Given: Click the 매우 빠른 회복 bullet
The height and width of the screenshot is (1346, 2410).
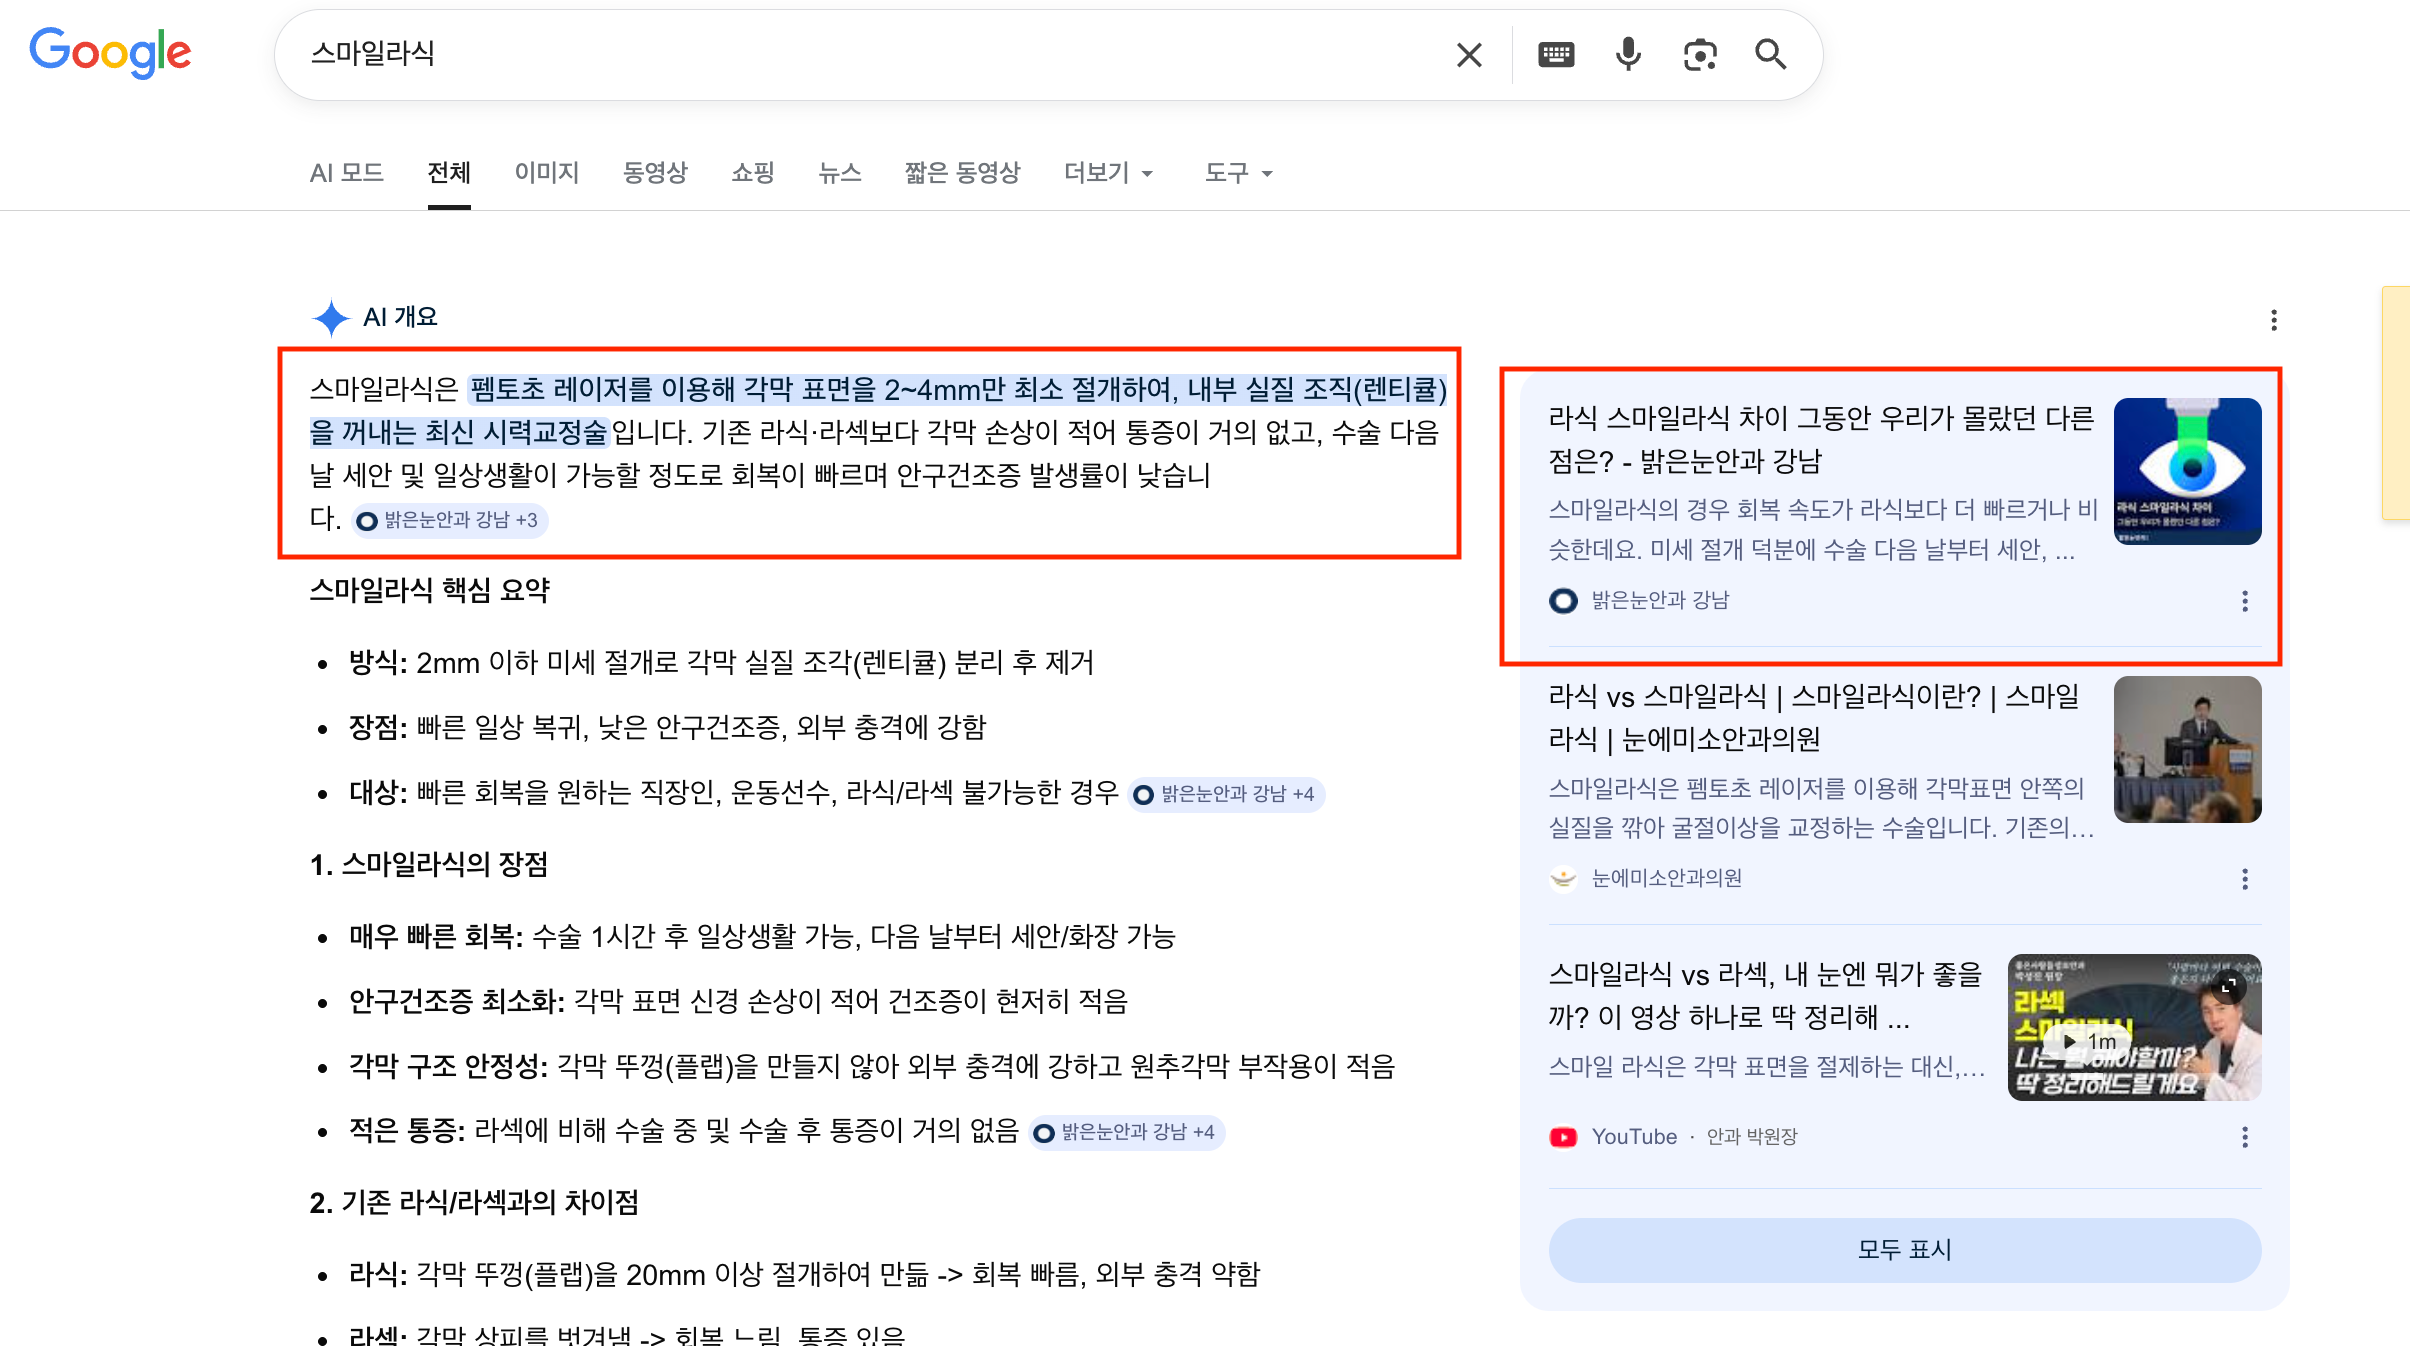Looking at the screenshot, I should pyautogui.click(x=762, y=937).
